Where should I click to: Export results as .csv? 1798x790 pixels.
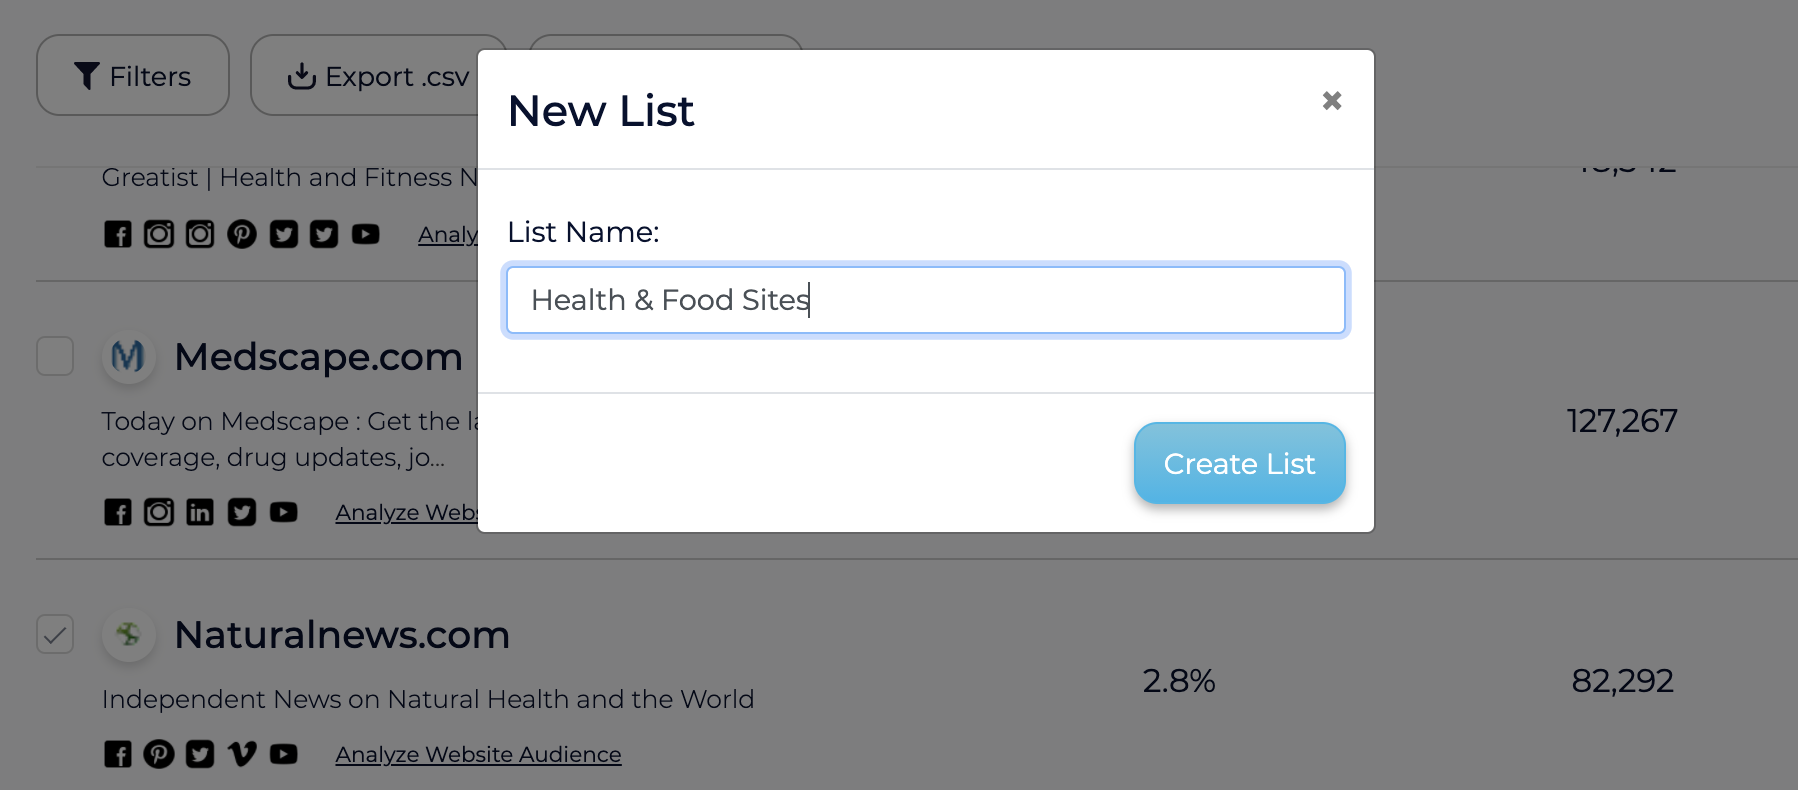[378, 76]
